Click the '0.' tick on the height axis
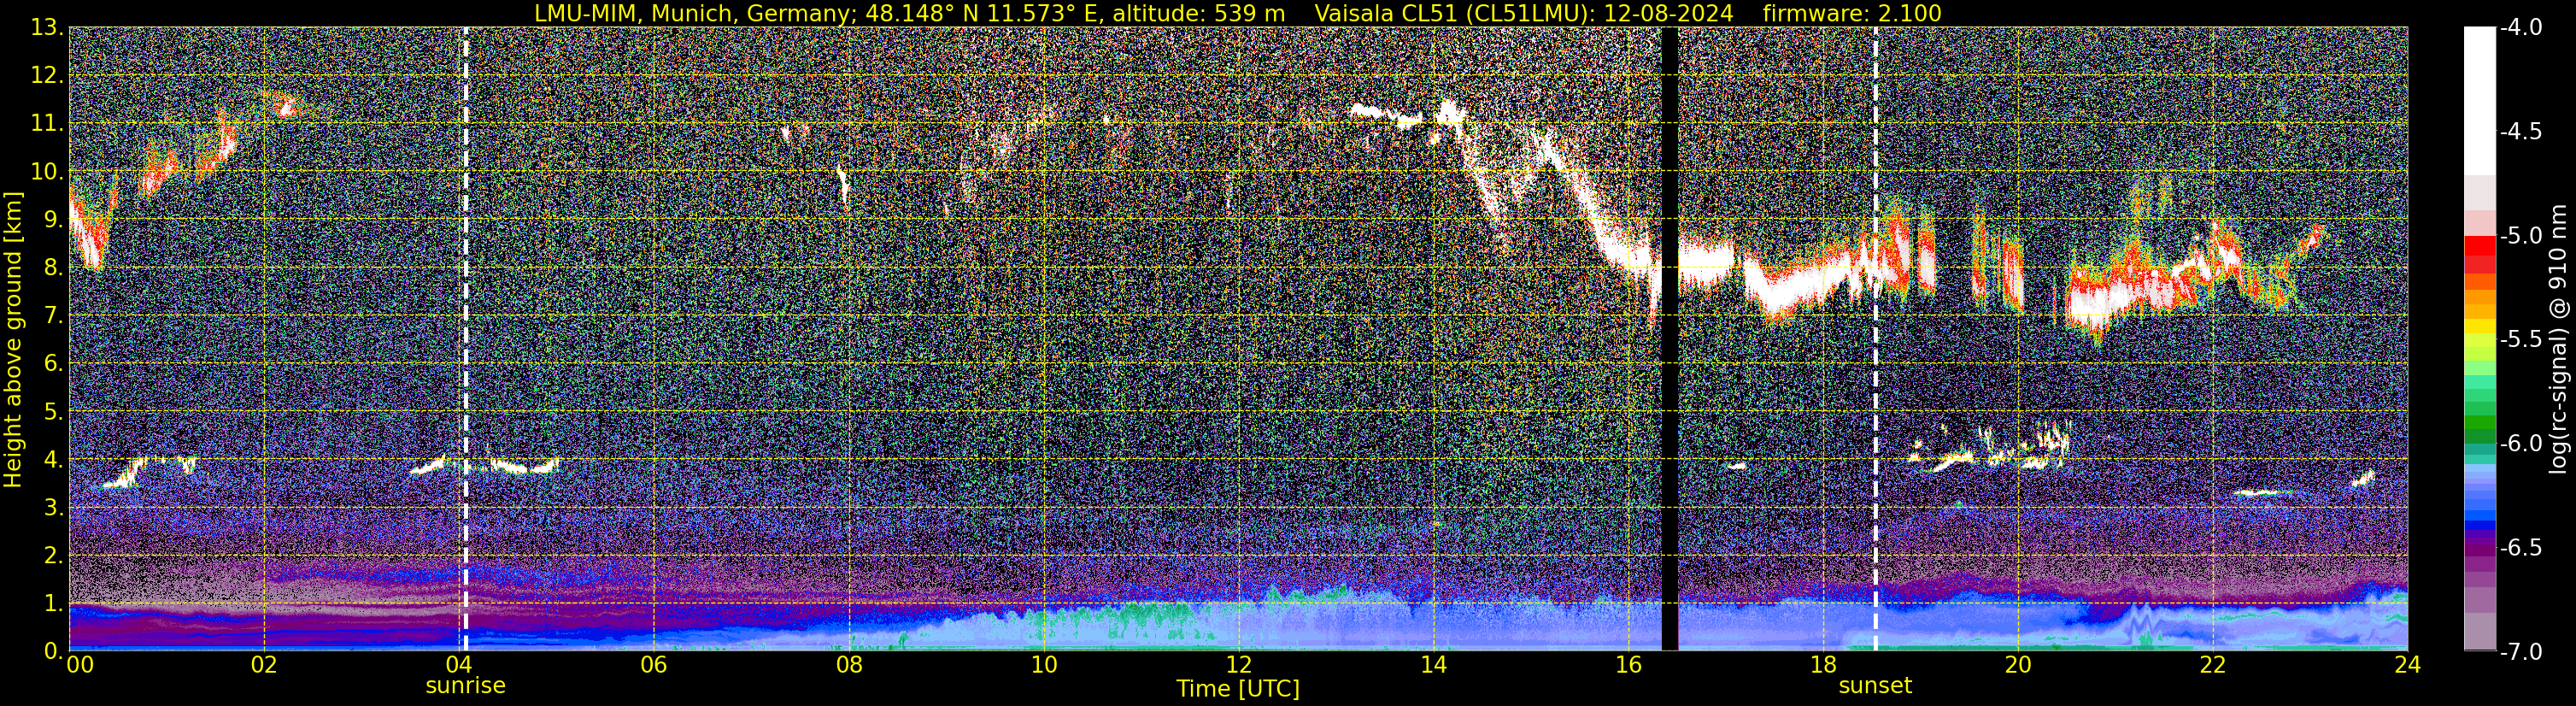The image size is (2576, 706). (53, 651)
